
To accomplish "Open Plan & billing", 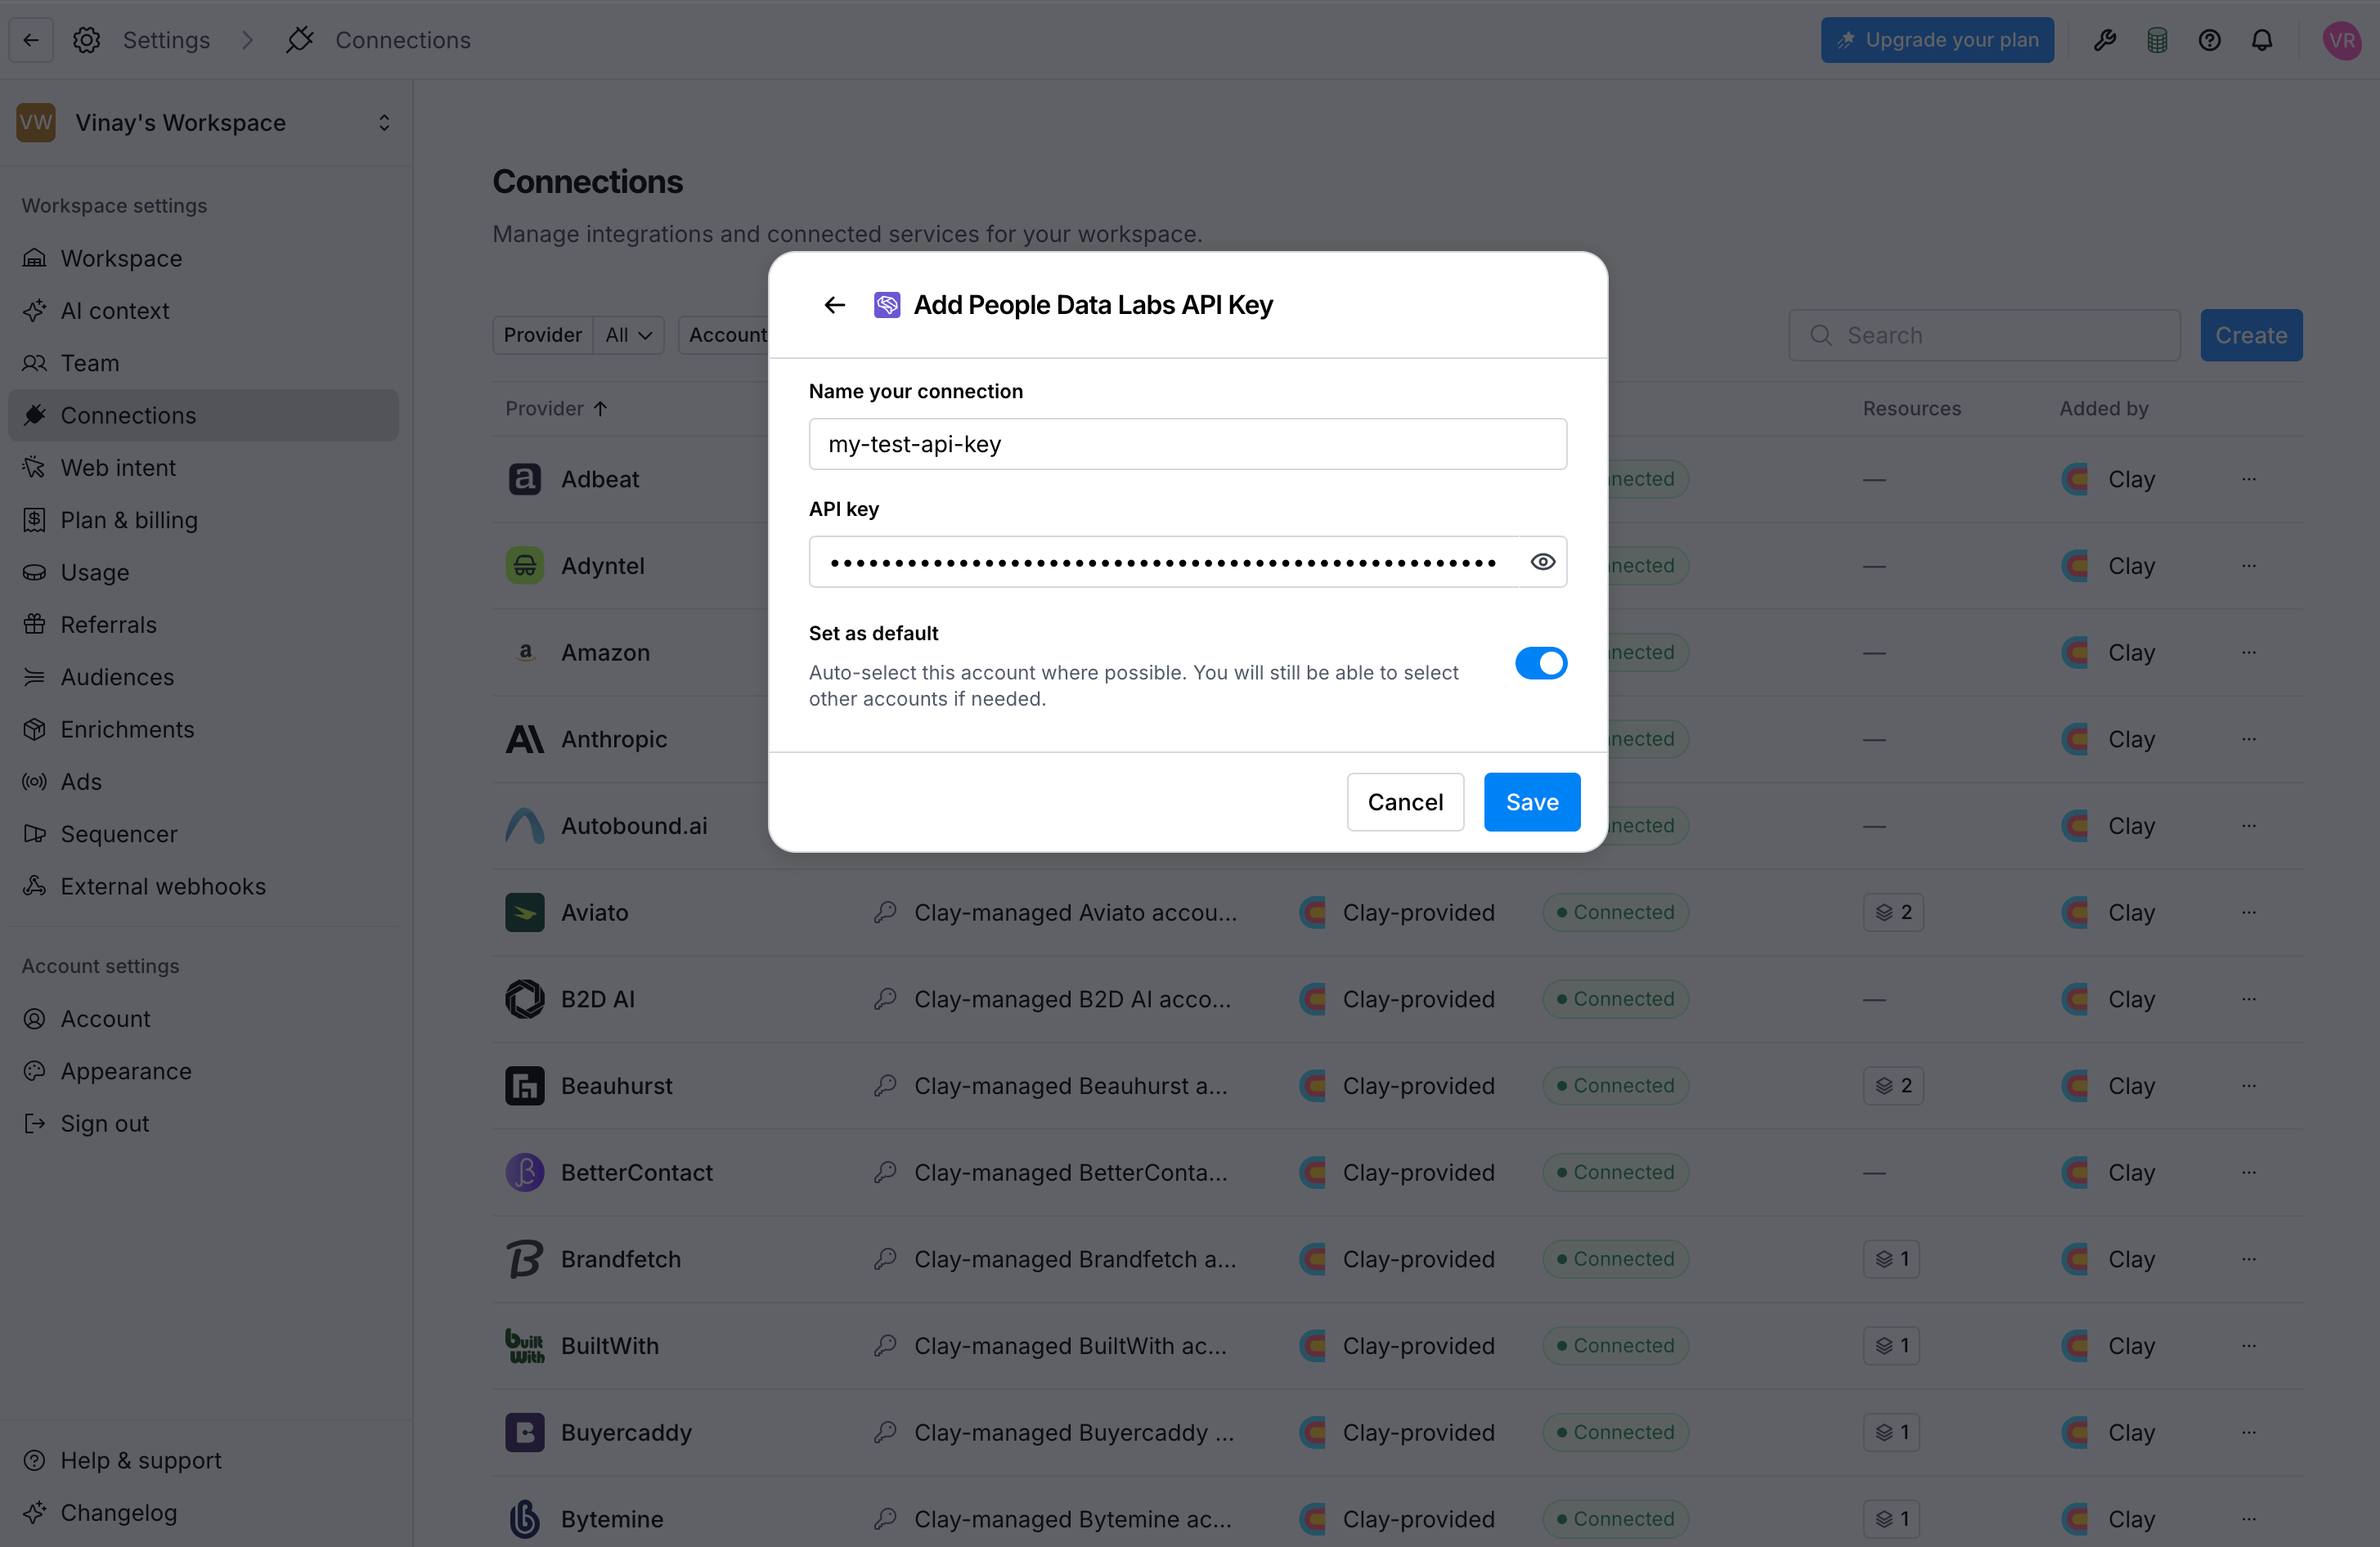I will click(204, 520).
